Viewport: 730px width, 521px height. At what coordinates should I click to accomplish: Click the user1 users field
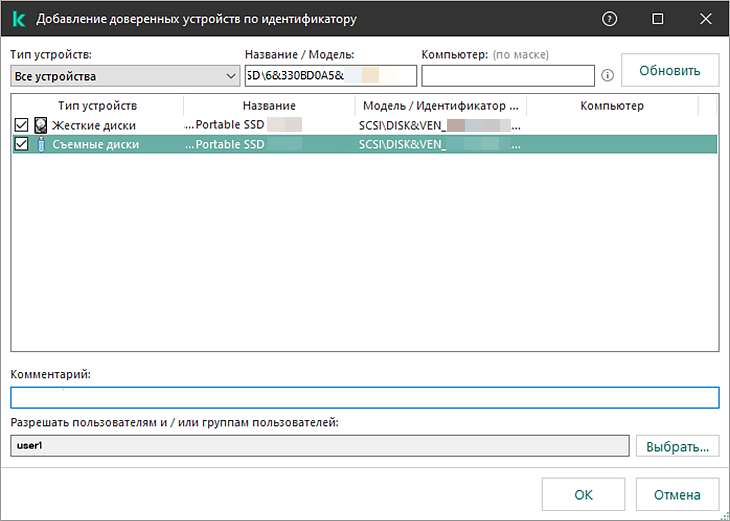320,446
